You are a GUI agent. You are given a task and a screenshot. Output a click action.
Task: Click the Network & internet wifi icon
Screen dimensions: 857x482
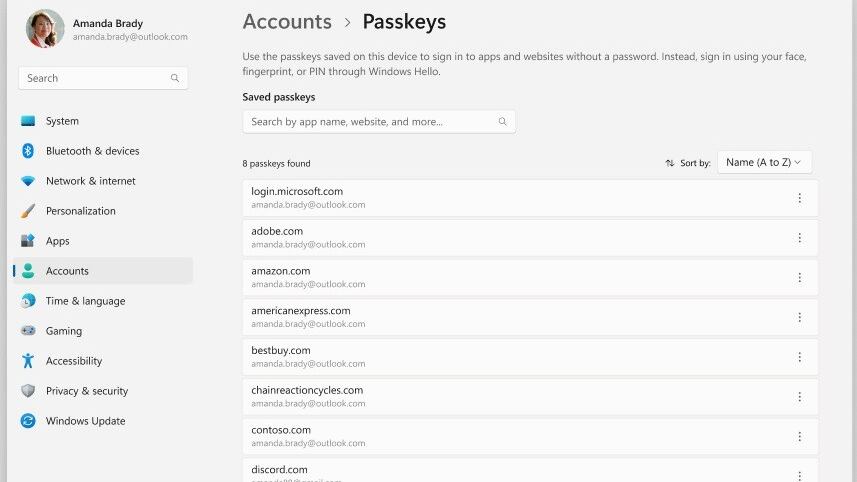point(28,181)
